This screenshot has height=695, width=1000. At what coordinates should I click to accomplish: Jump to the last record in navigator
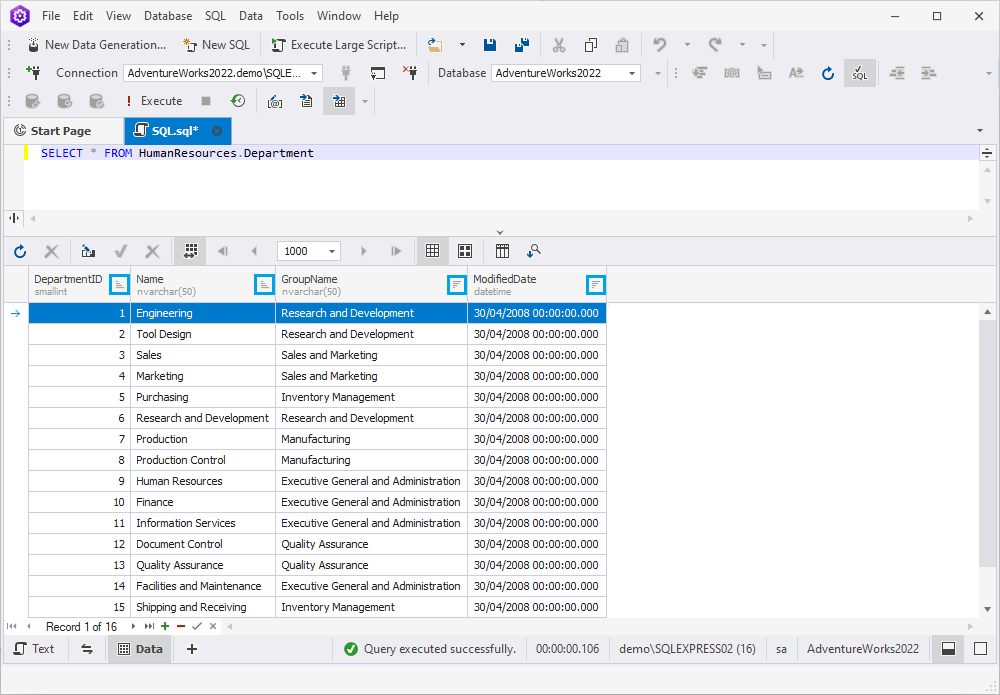149,626
